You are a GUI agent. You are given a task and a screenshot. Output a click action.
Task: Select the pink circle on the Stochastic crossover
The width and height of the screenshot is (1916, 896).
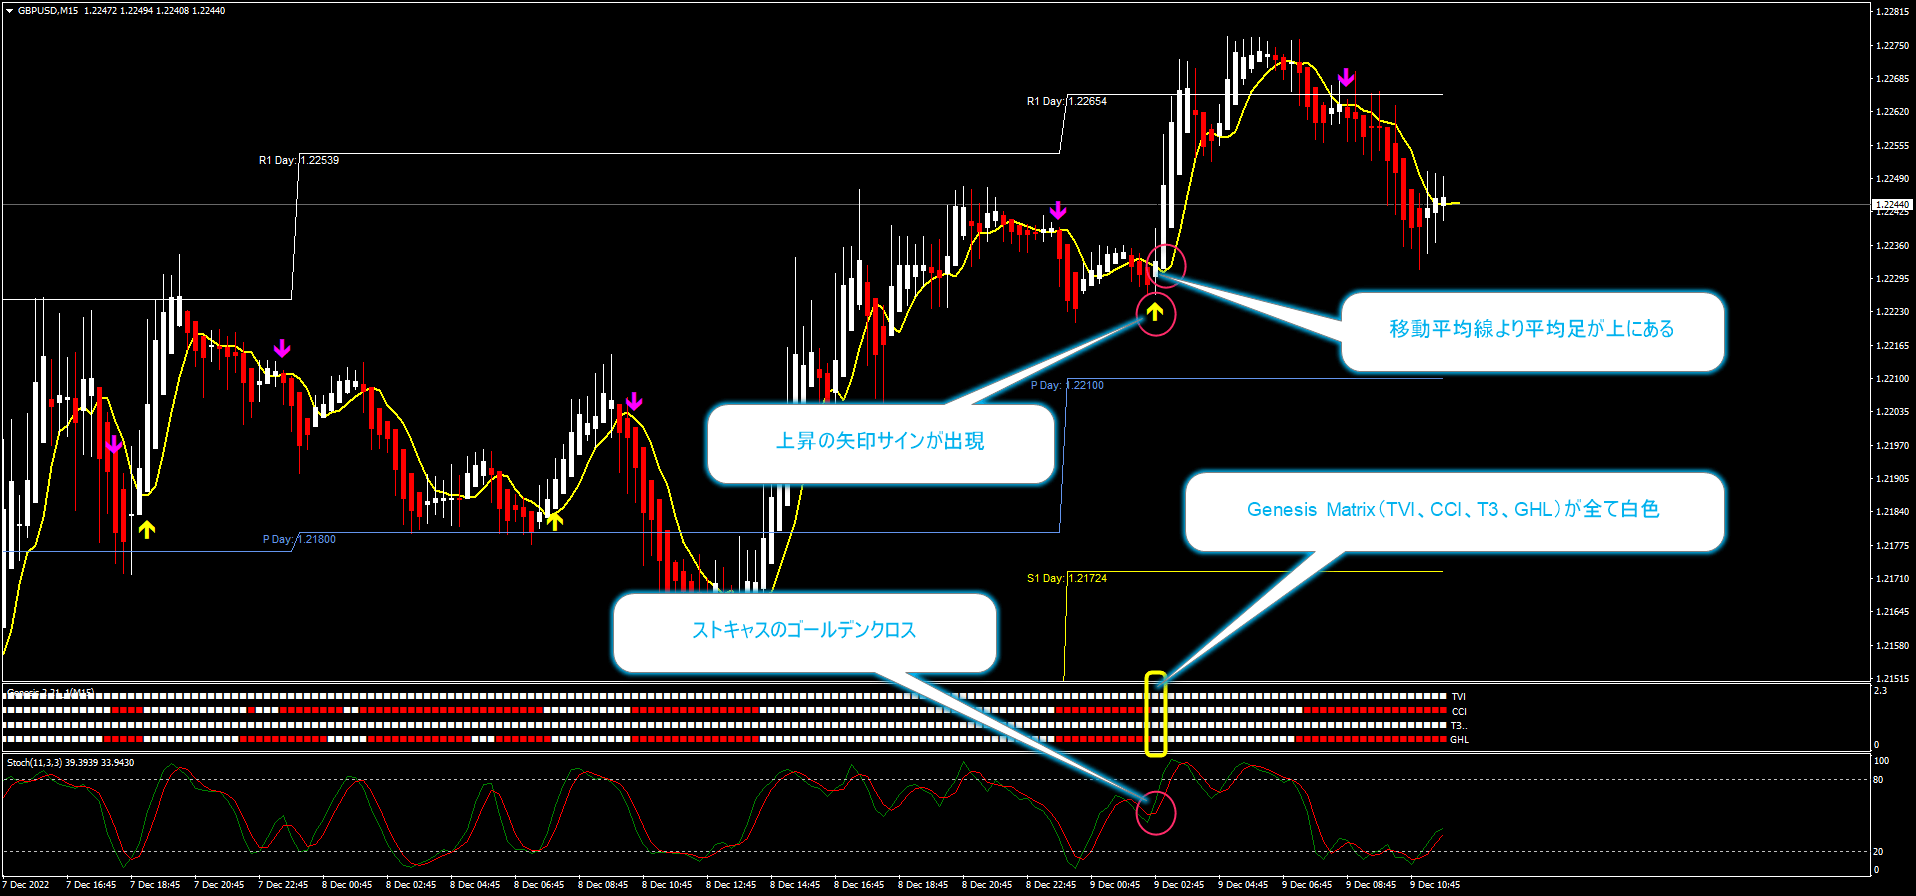tap(1156, 812)
